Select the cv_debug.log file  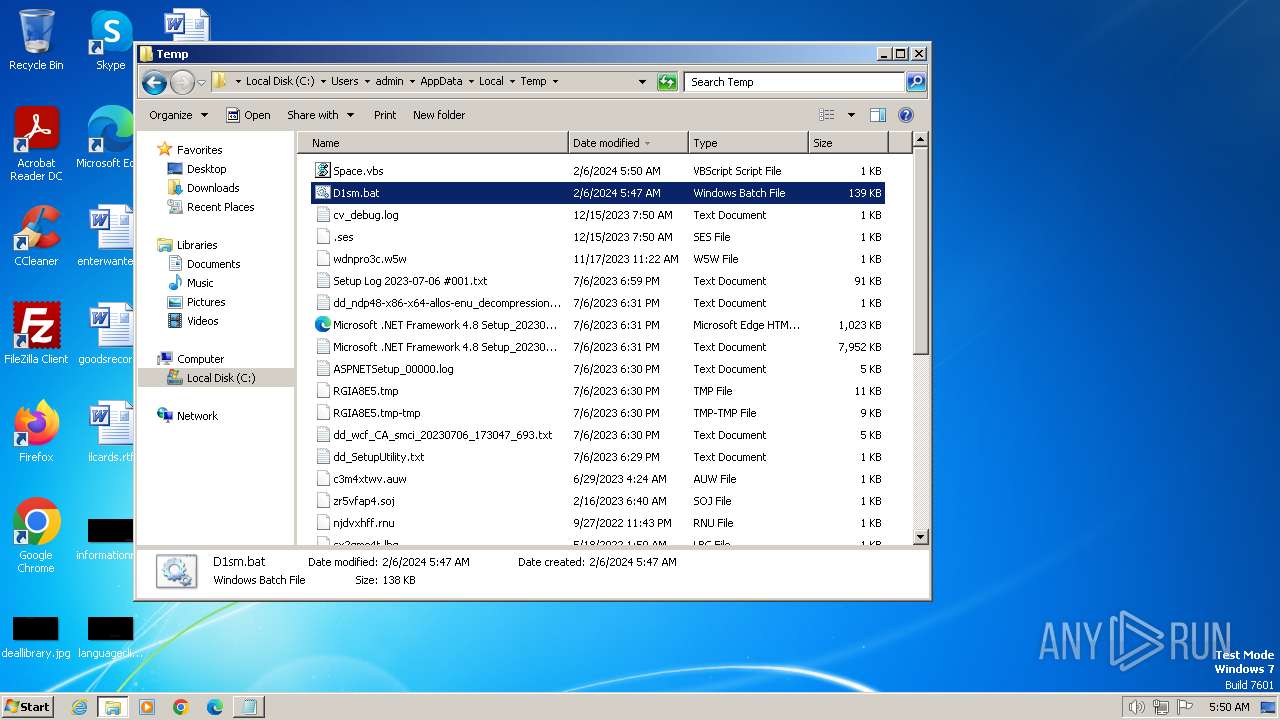tap(598, 215)
